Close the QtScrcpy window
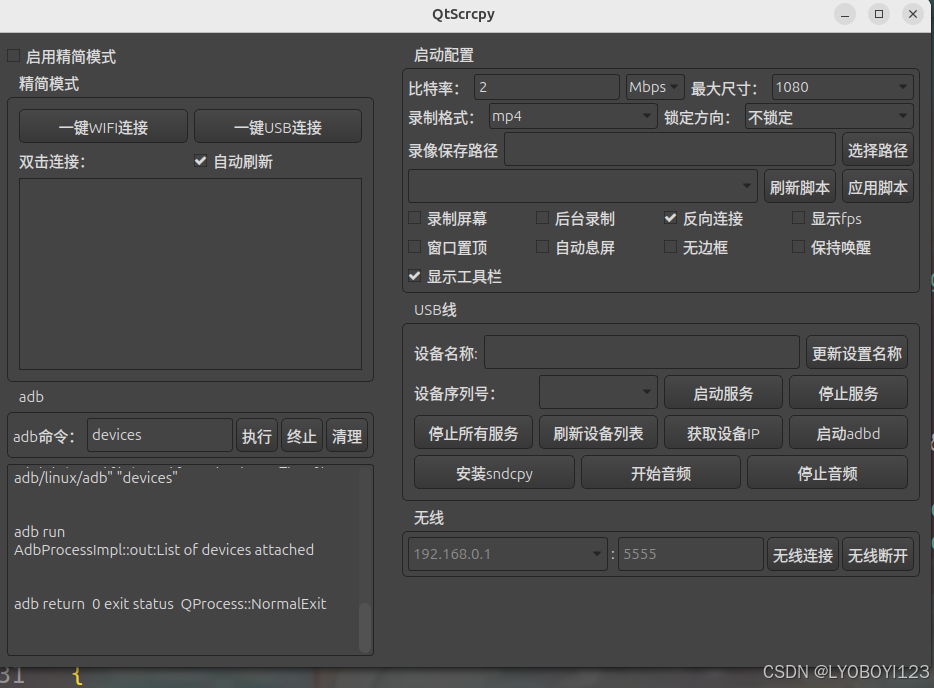The image size is (934, 688). [x=913, y=14]
